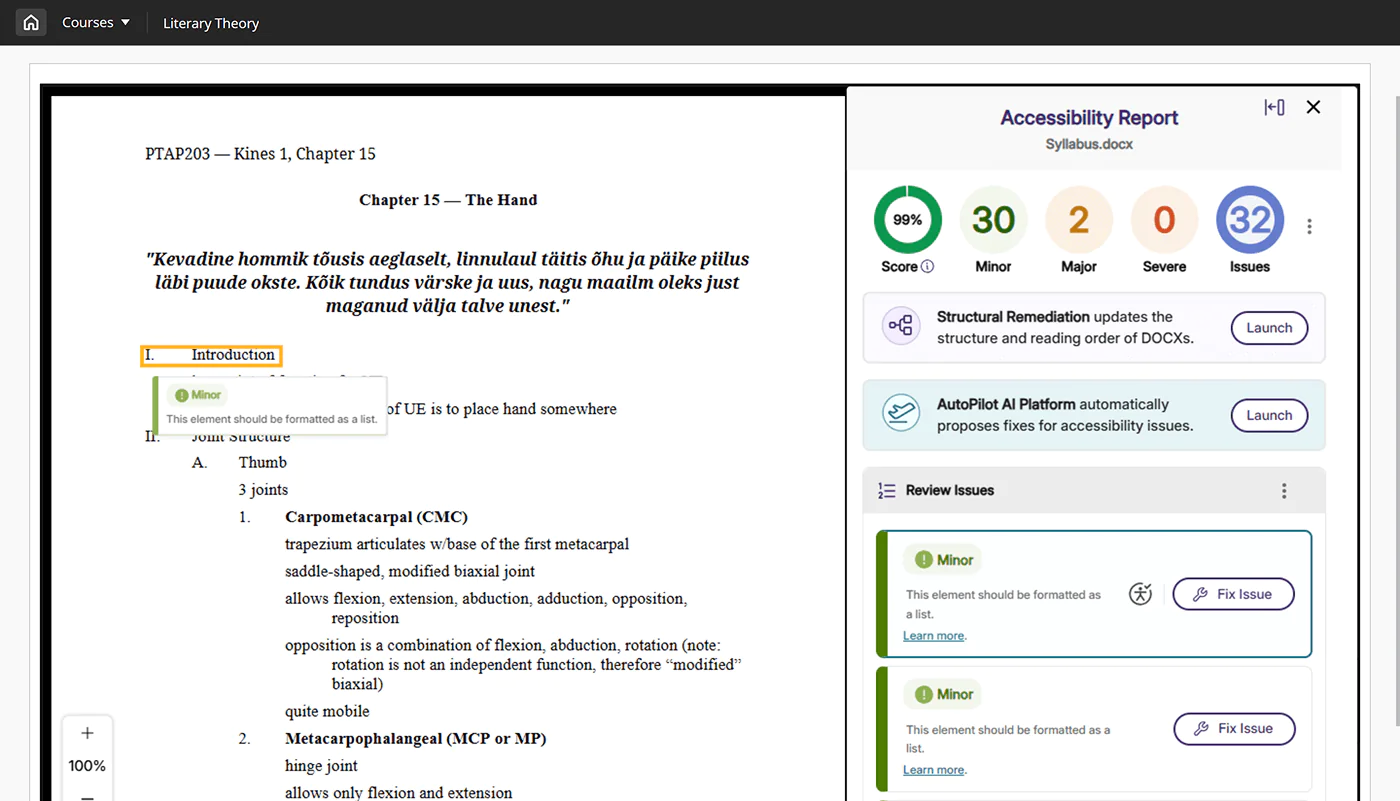This screenshot has height=801, width=1400.
Task: Open Literary Theory course link
Action: 211,23
